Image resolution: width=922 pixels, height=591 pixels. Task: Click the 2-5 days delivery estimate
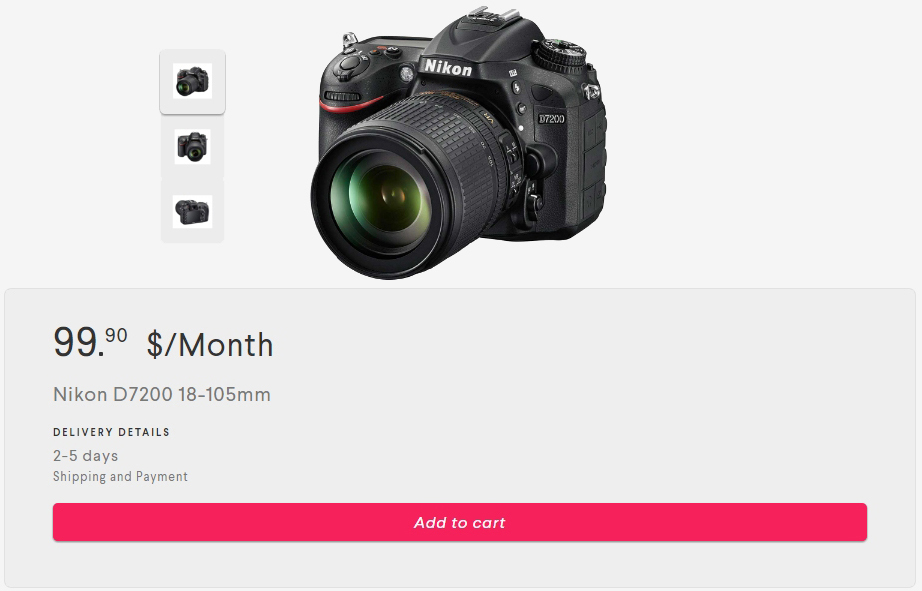click(85, 456)
